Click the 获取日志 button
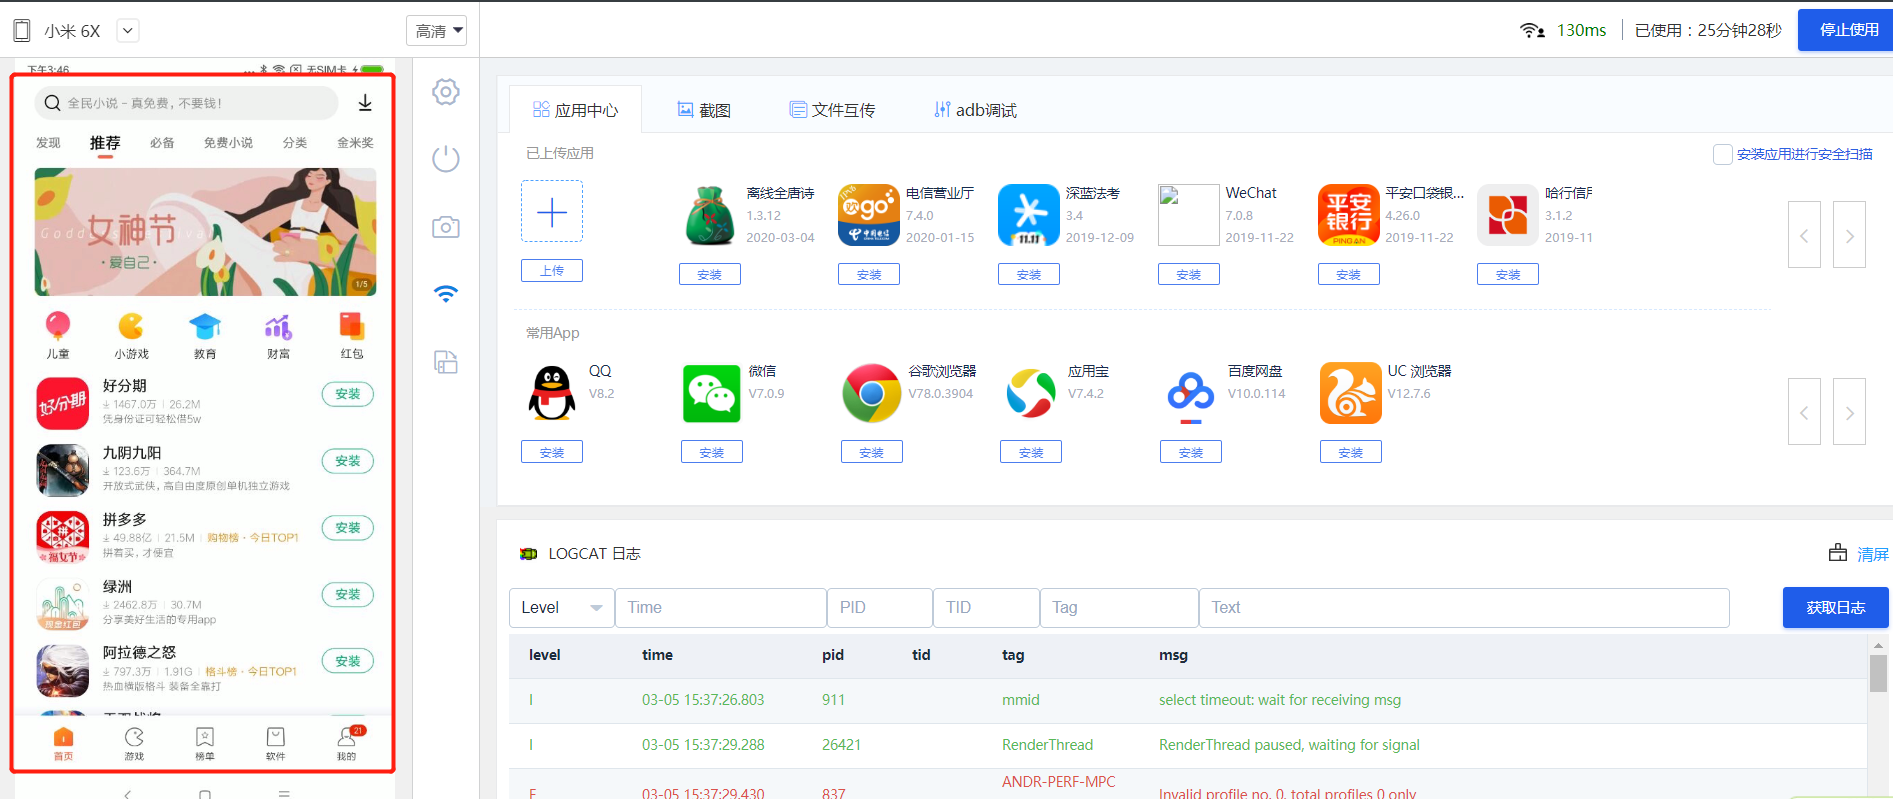Screen dimensions: 1893x799 tap(1836, 607)
